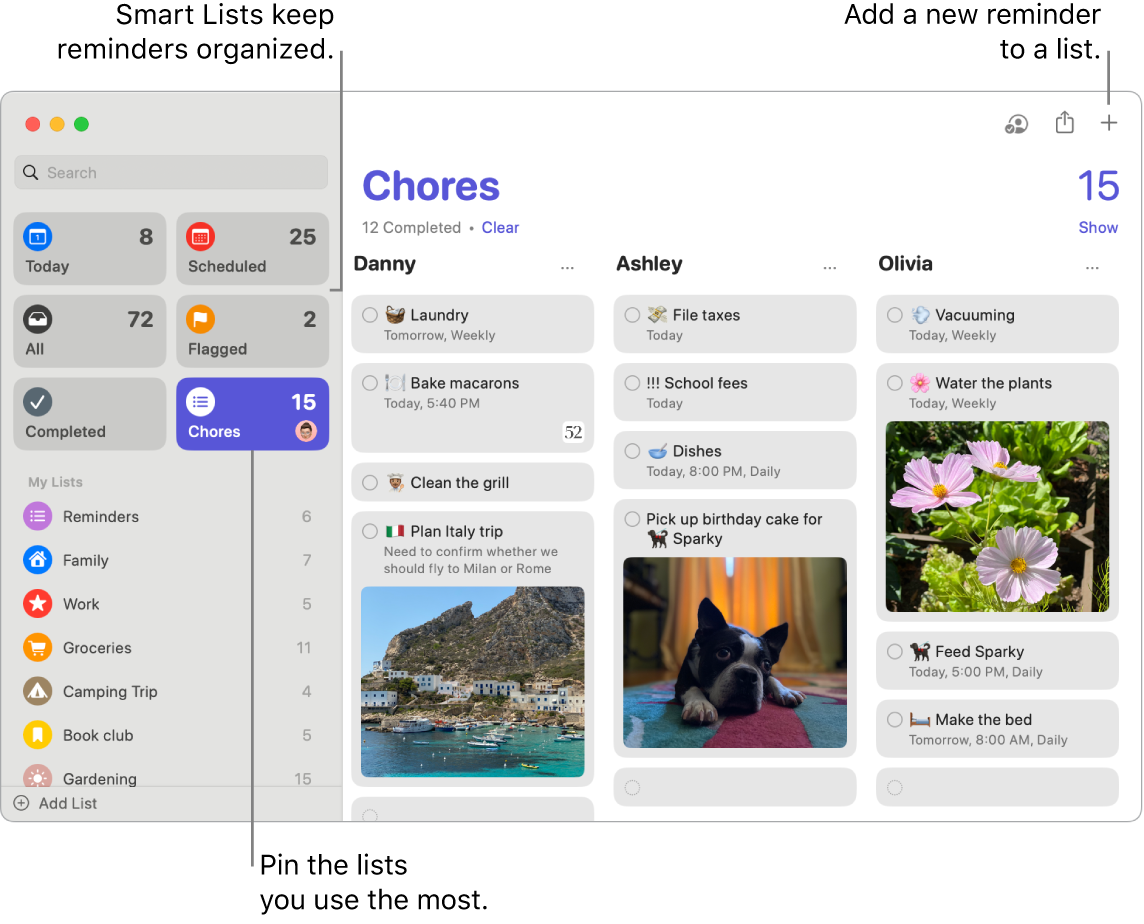1144x924 pixels.
Task: Select the Groceries list icon
Action: pos(36,647)
